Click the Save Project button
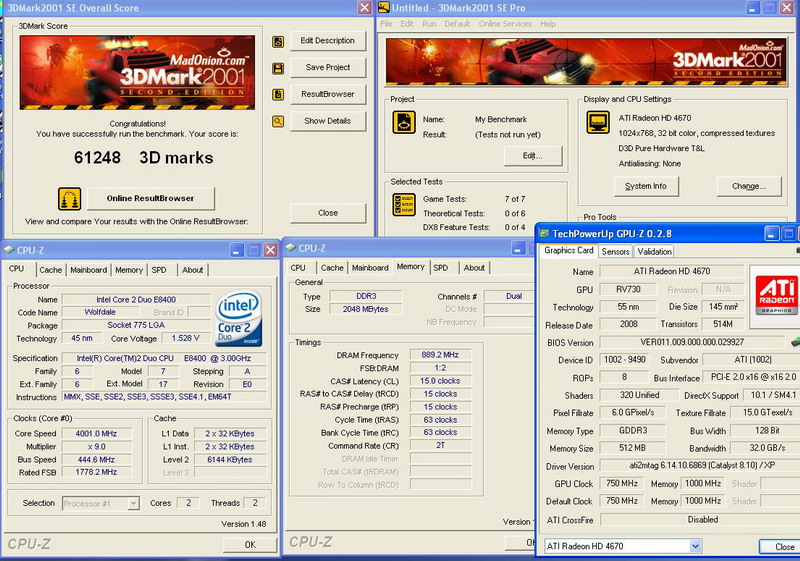 coord(328,67)
